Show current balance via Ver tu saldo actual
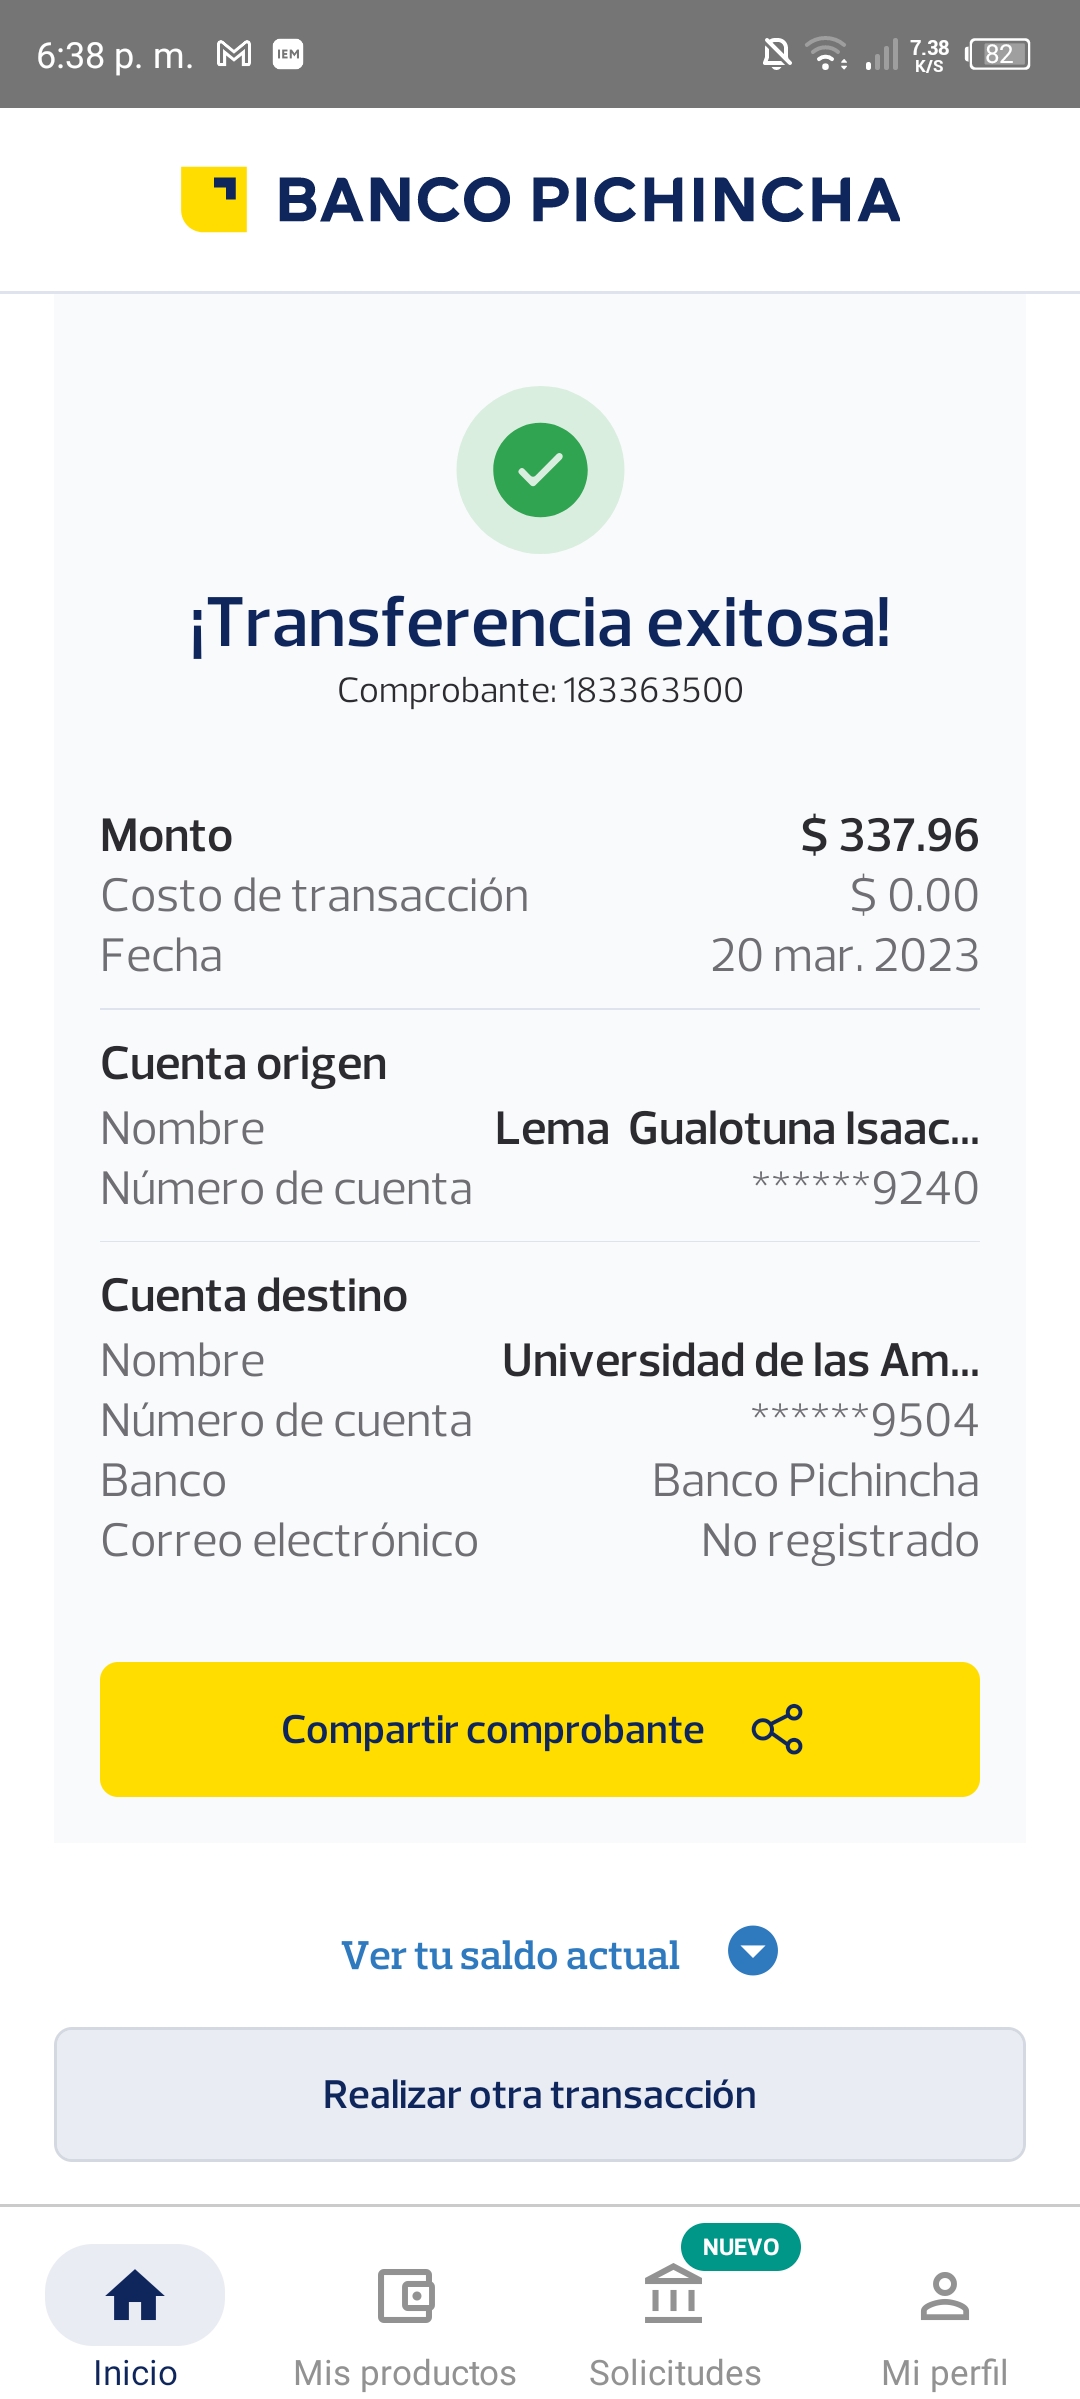The height and width of the screenshot is (2399, 1080). coord(510,1955)
